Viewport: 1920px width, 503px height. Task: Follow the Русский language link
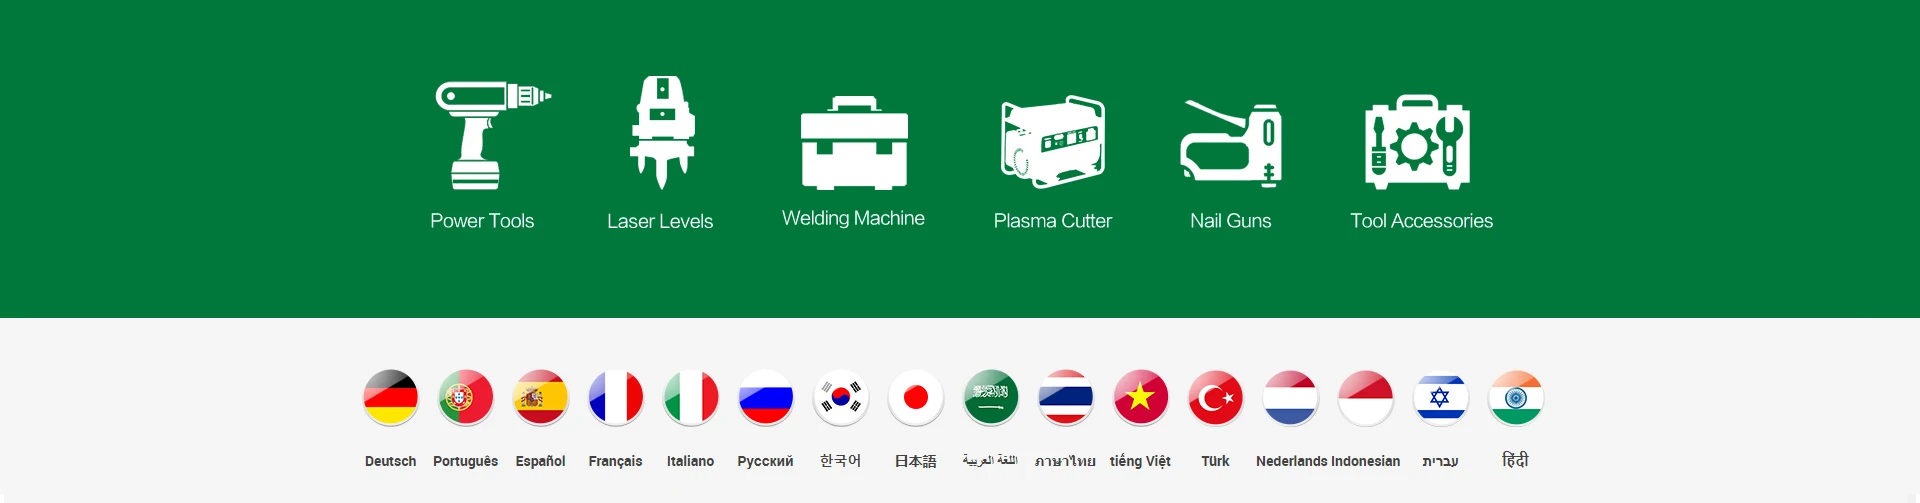(766, 461)
